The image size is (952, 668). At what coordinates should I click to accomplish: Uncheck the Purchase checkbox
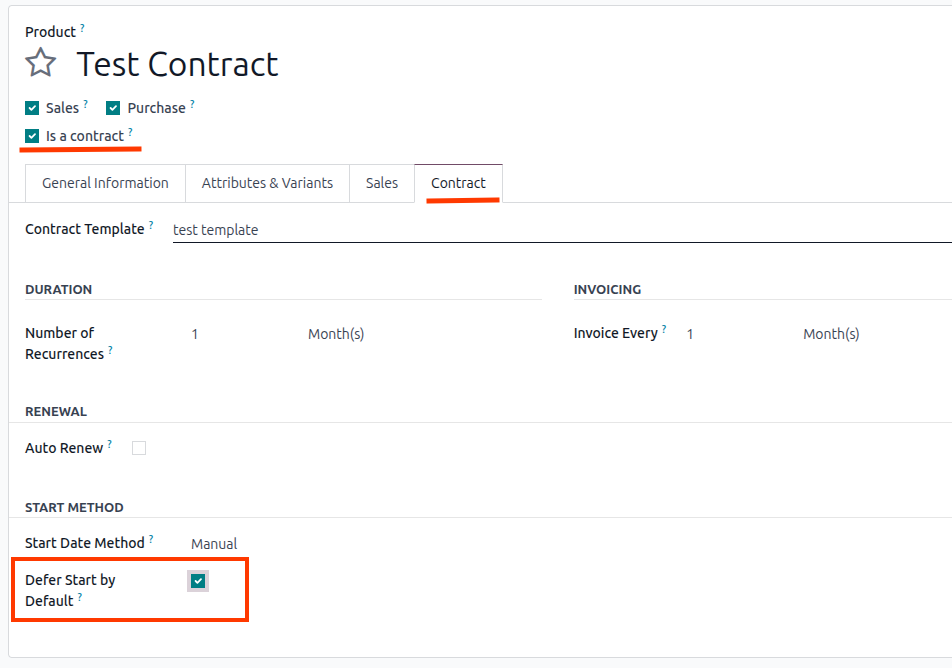113,108
